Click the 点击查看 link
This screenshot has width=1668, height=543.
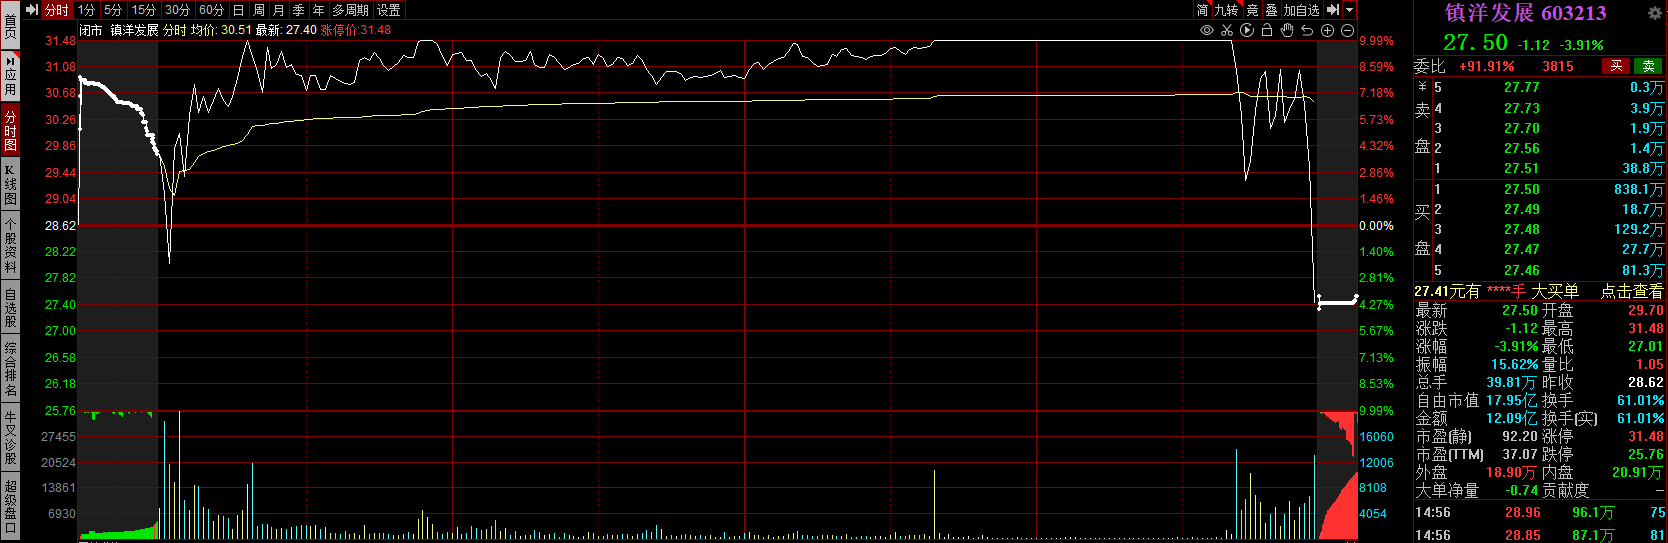[x=1632, y=291]
